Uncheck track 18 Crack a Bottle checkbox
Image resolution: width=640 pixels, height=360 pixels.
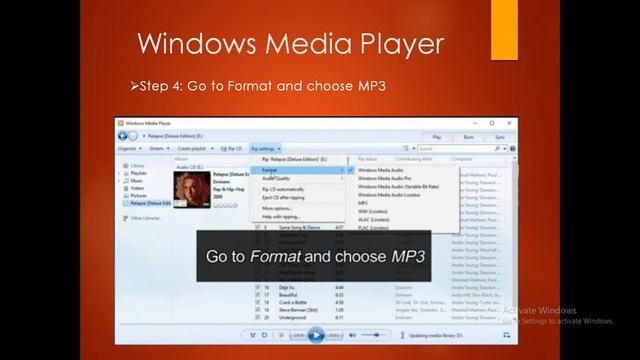[x=257, y=302]
